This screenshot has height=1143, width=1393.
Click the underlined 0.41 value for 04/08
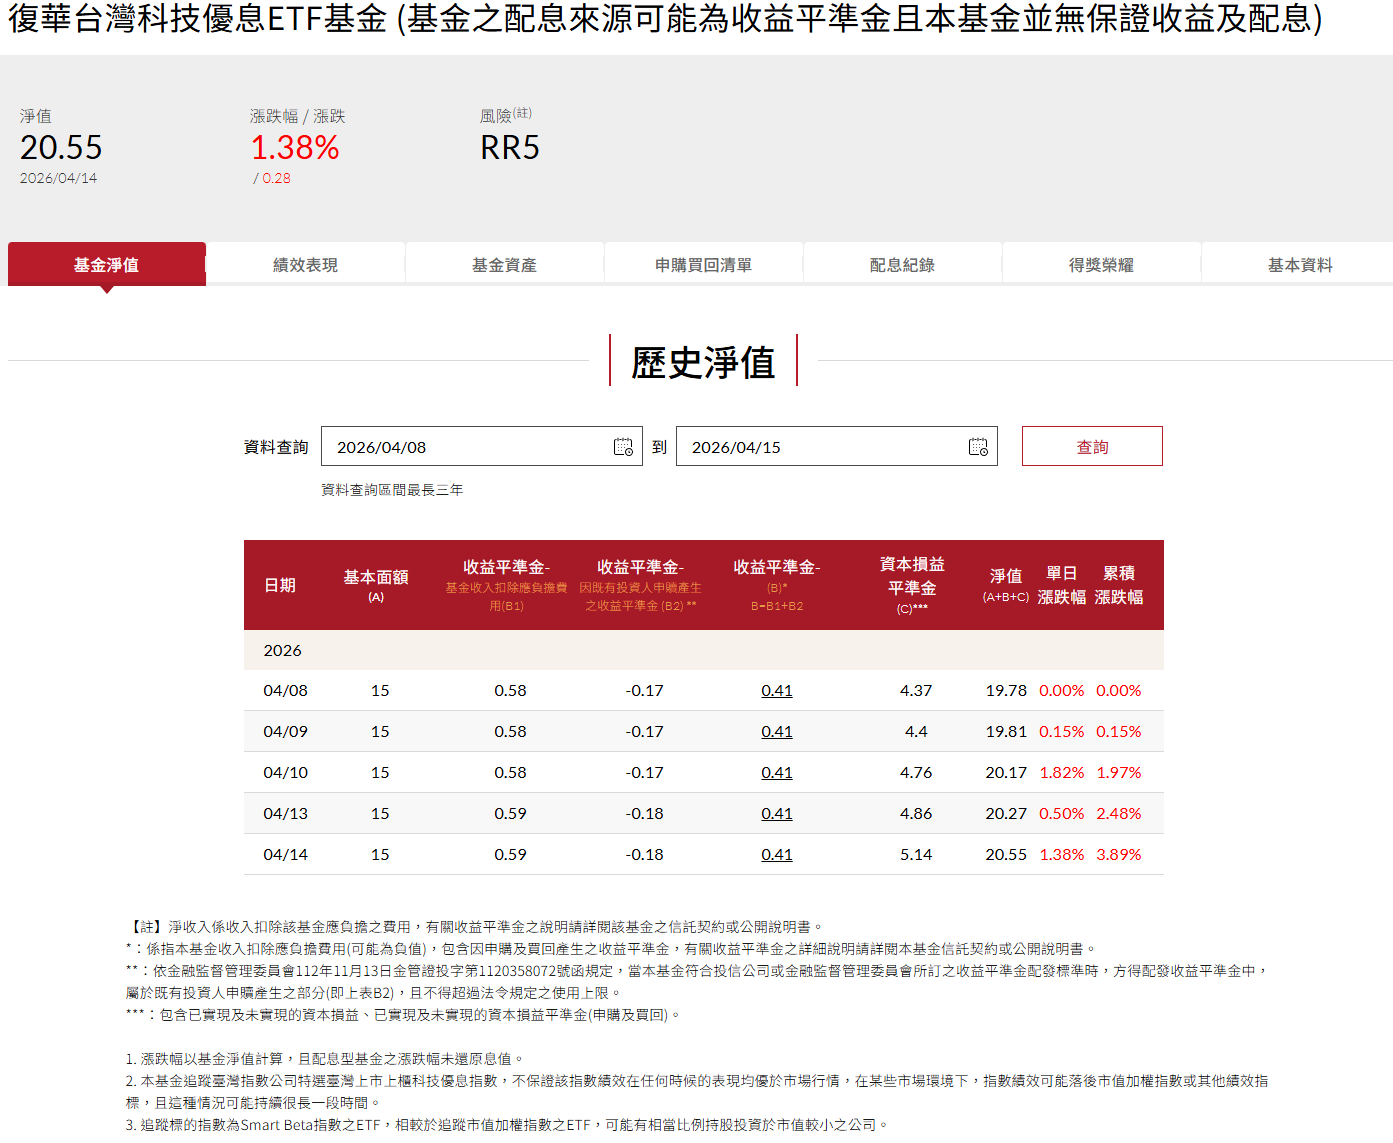coord(778,690)
